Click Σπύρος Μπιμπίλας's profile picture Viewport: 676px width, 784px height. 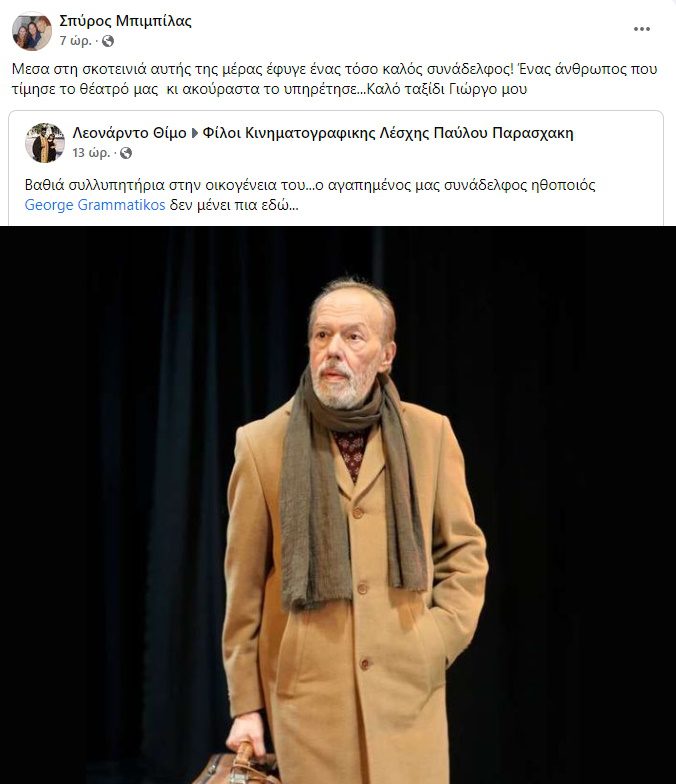click(32, 32)
